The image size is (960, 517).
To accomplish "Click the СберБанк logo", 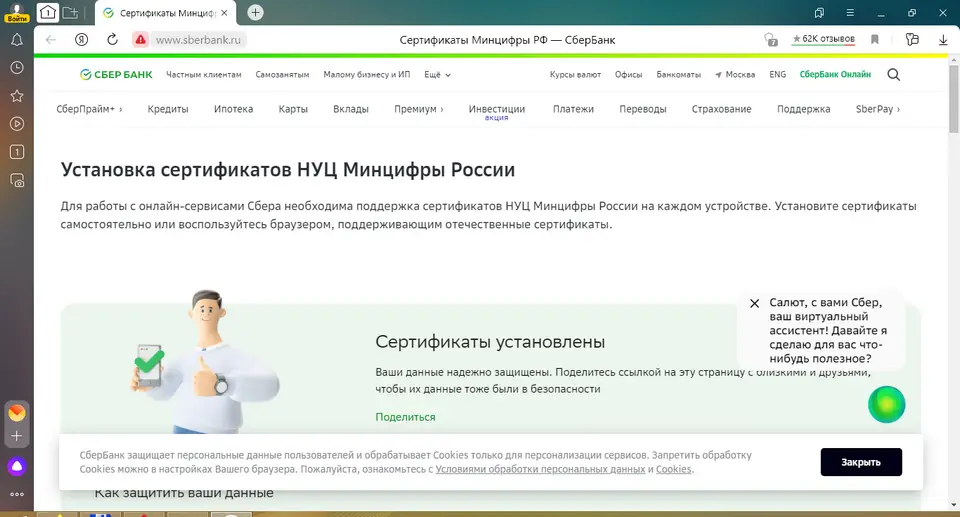I will pyautogui.click(x=116, y=74).
